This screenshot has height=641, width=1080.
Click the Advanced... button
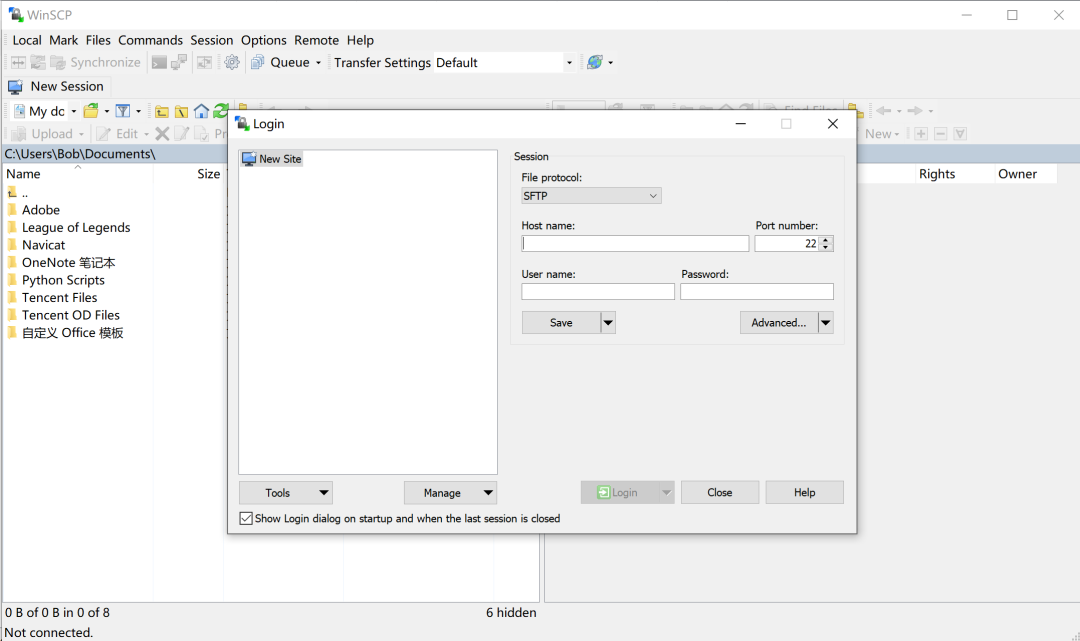tap(779, 323)
